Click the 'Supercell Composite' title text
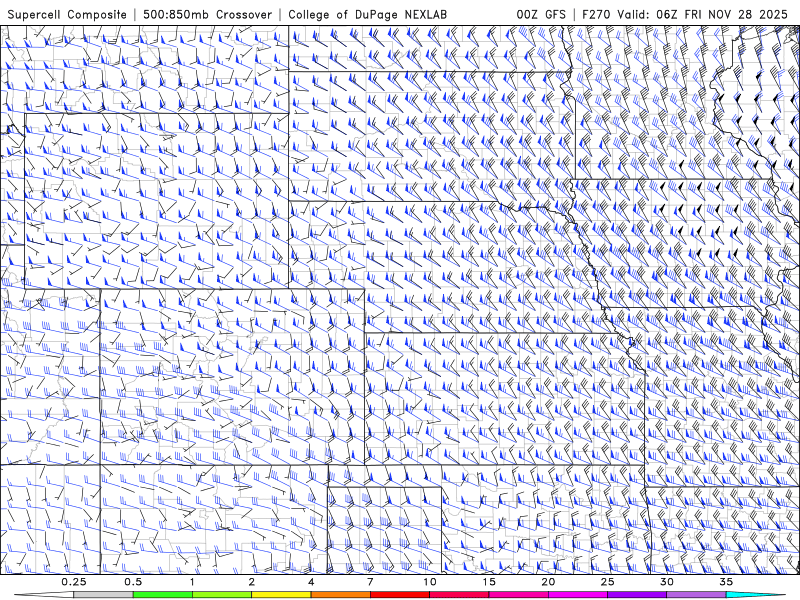Screen dimensions: 800x600 click(x=67, y=15)
